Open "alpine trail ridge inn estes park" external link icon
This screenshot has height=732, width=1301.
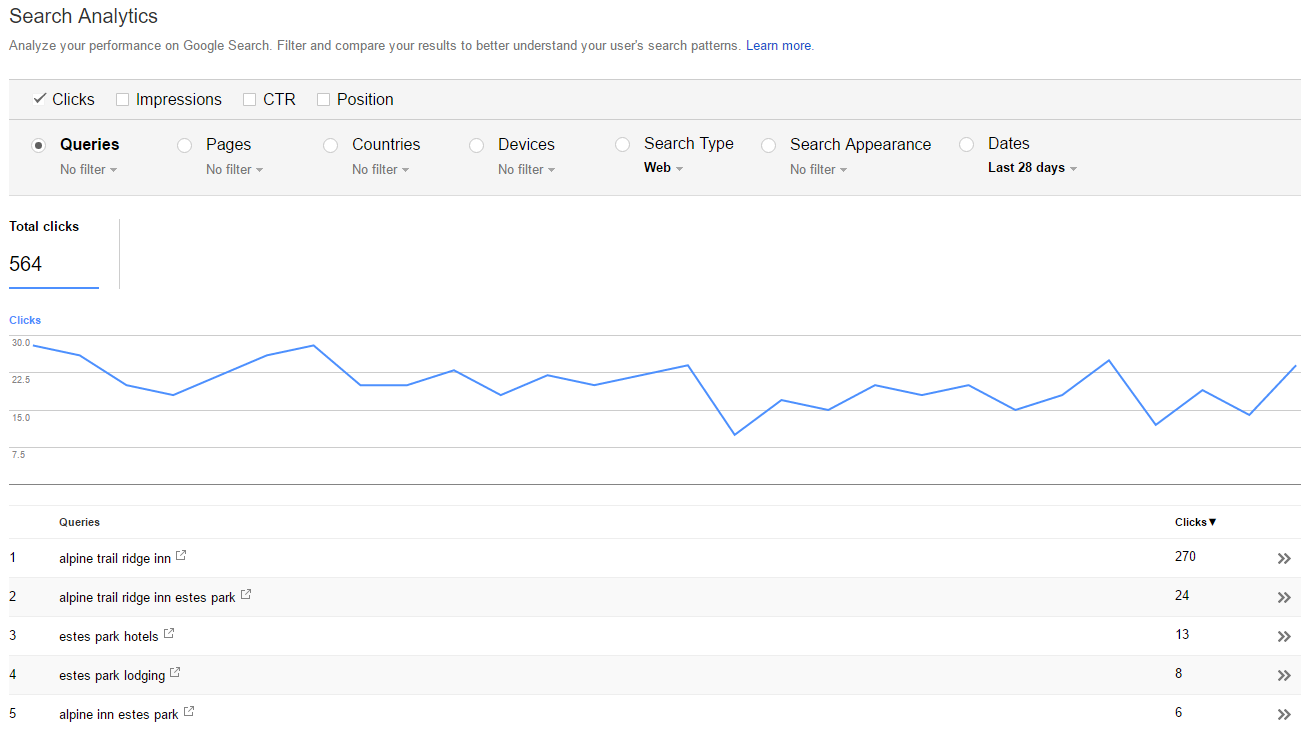245,592
